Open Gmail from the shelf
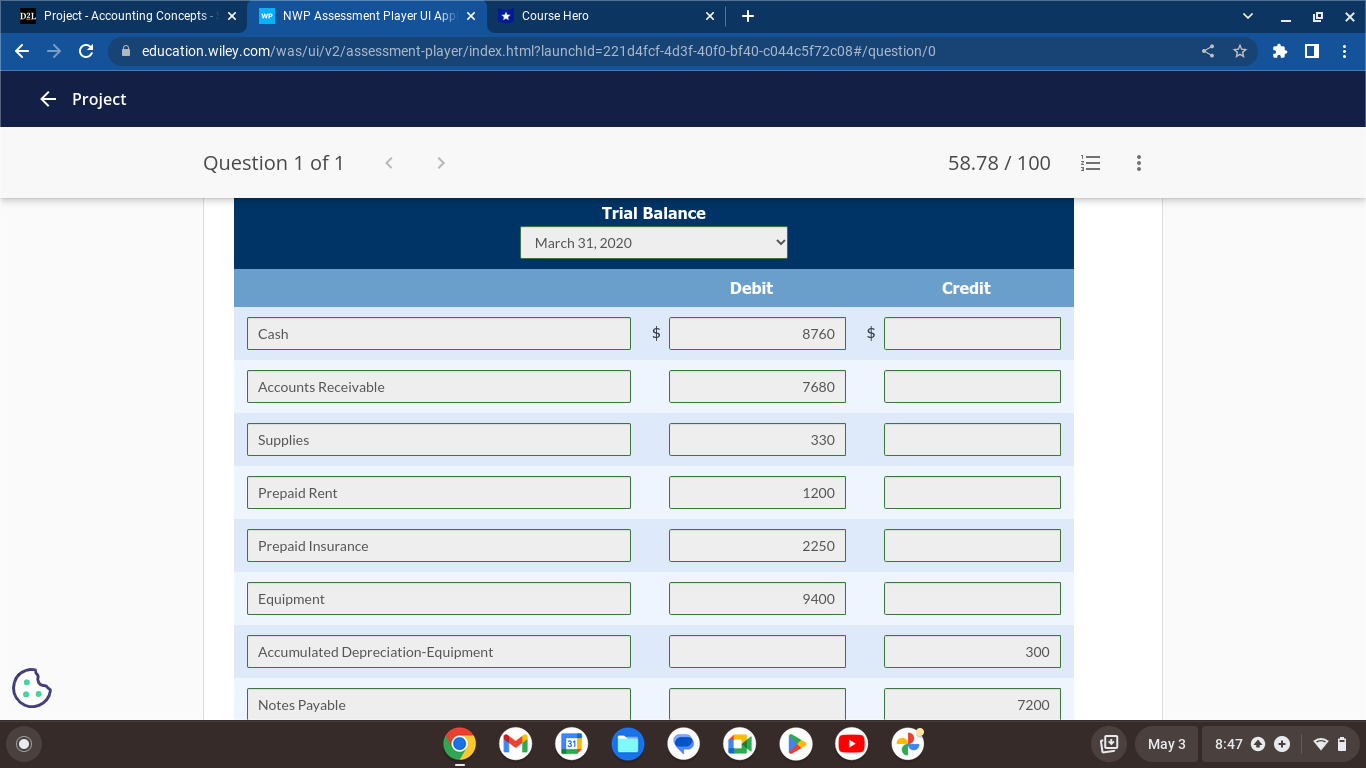1366x768 pixels. 515,743
